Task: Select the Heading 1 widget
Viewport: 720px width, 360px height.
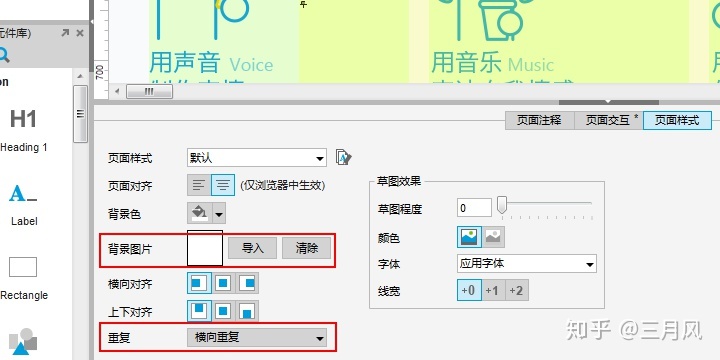Action: click(23, 130)
